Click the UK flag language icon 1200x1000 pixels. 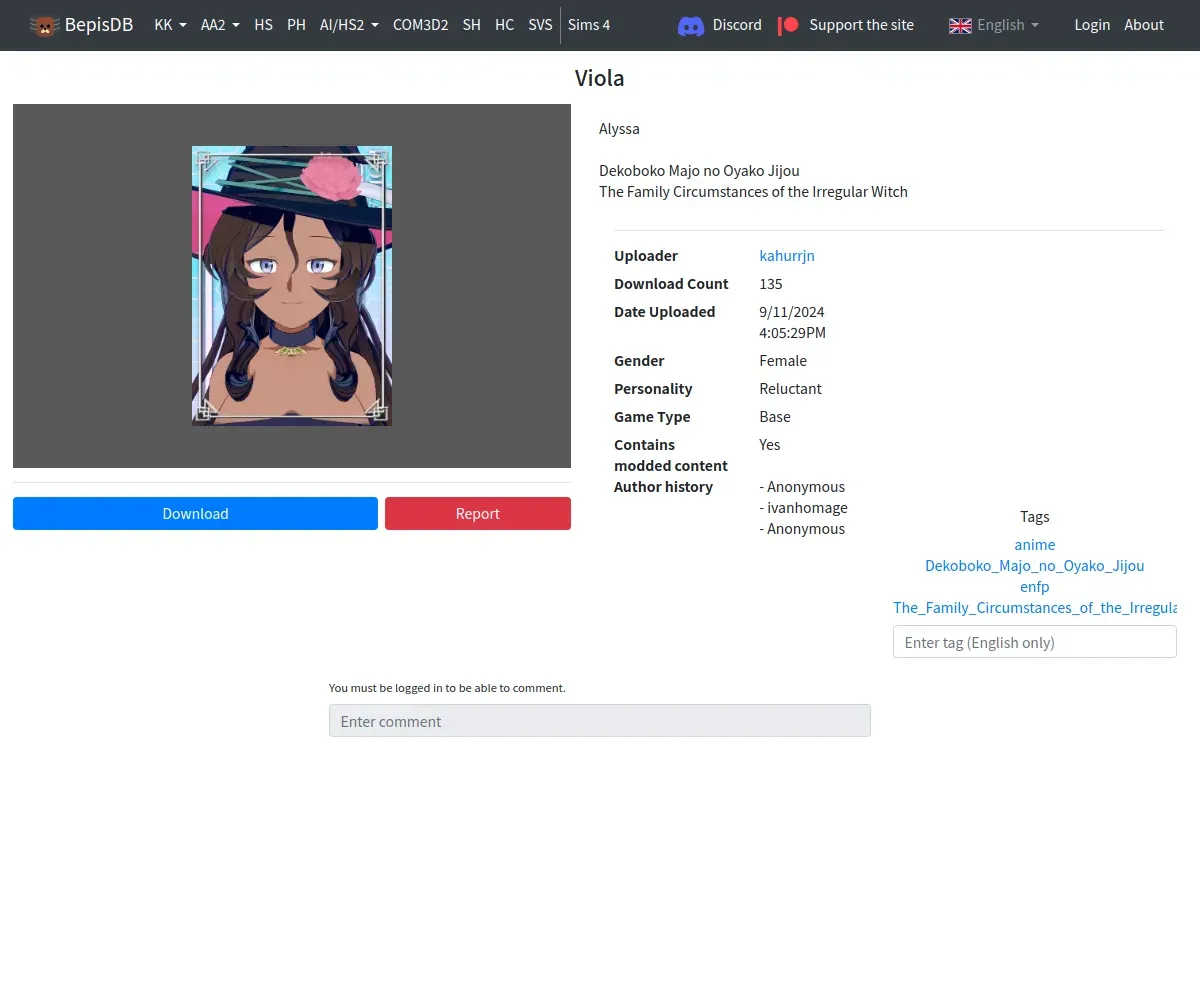tap(960, 25)
